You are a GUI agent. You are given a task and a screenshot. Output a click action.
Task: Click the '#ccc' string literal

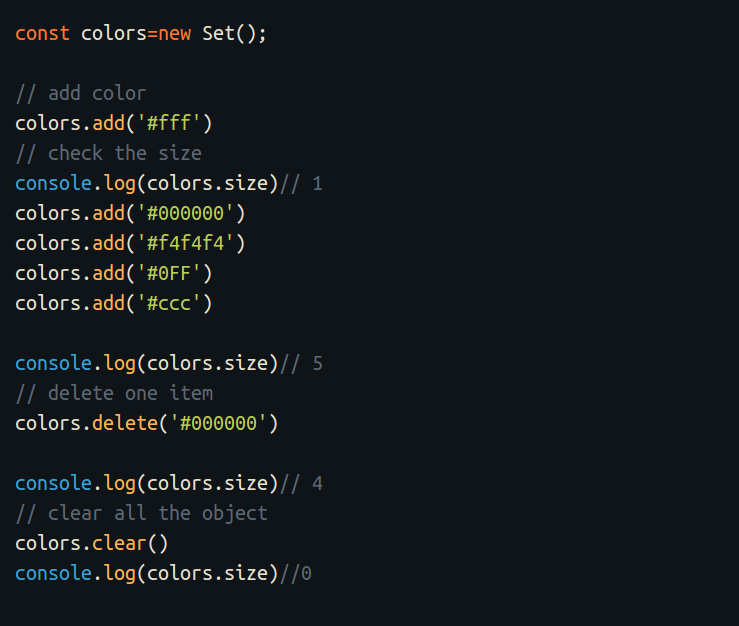[169, 303]
